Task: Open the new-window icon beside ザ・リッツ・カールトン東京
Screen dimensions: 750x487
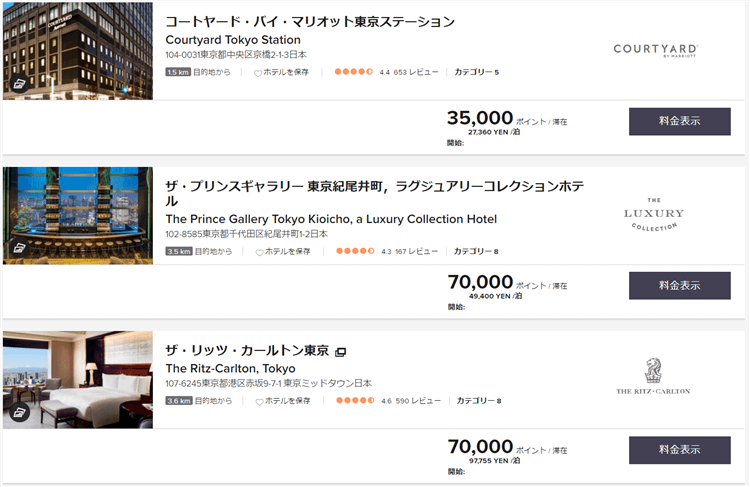Action: pos(340,352)
